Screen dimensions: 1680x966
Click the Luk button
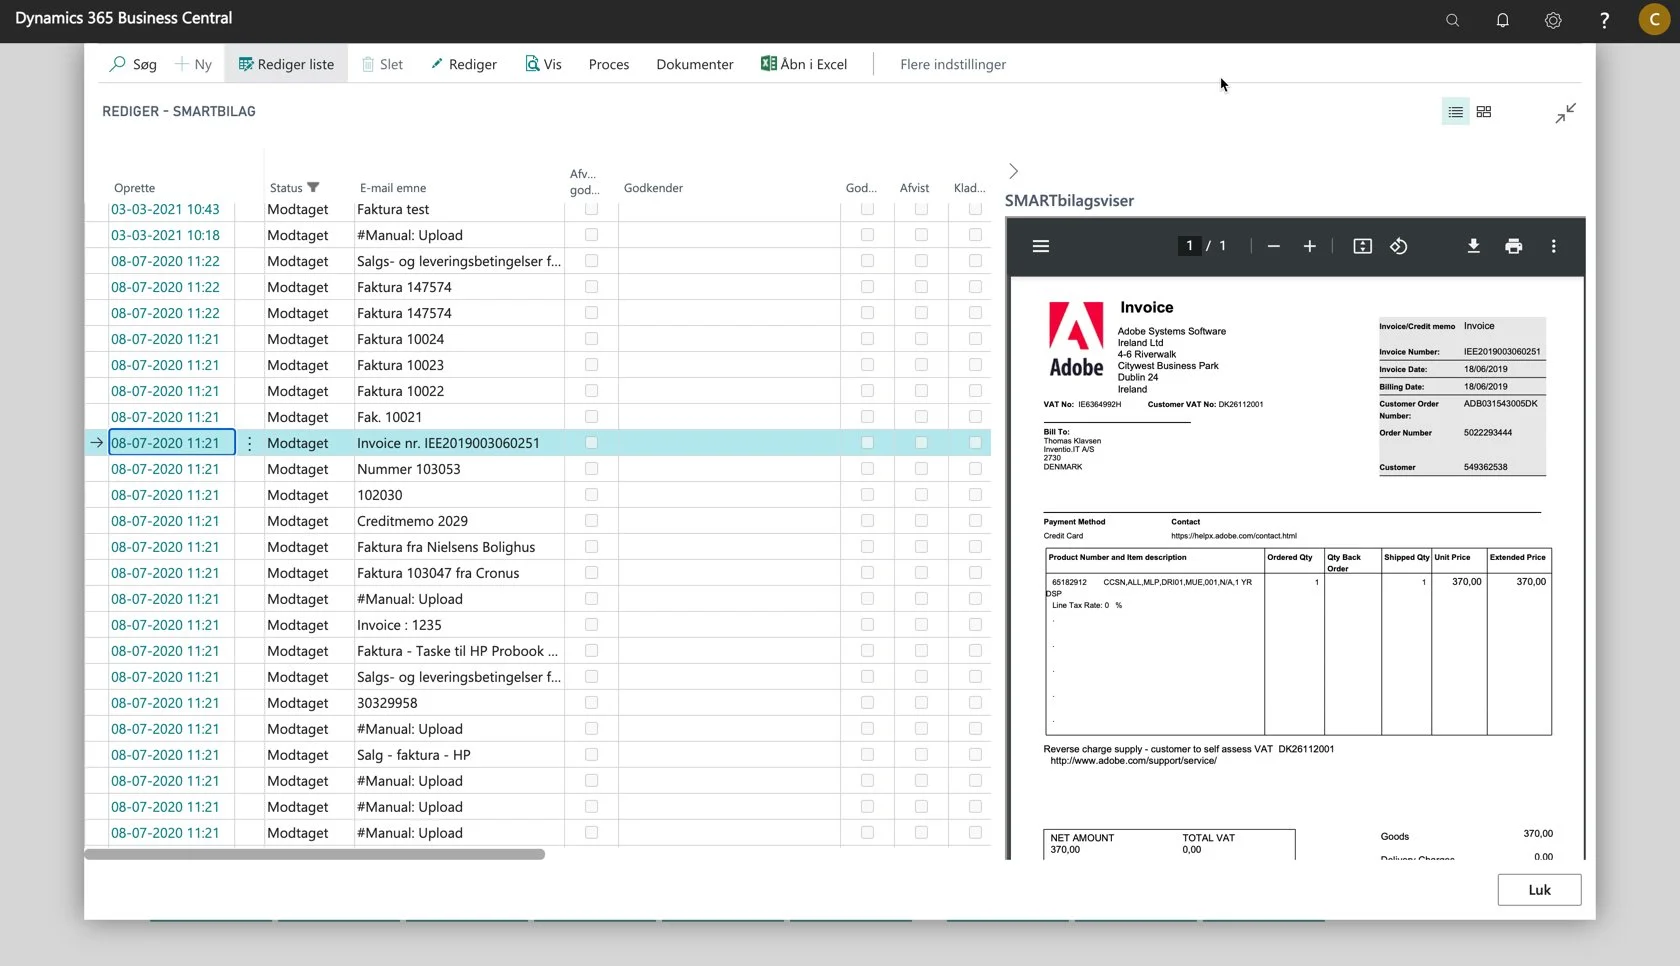1539,890
